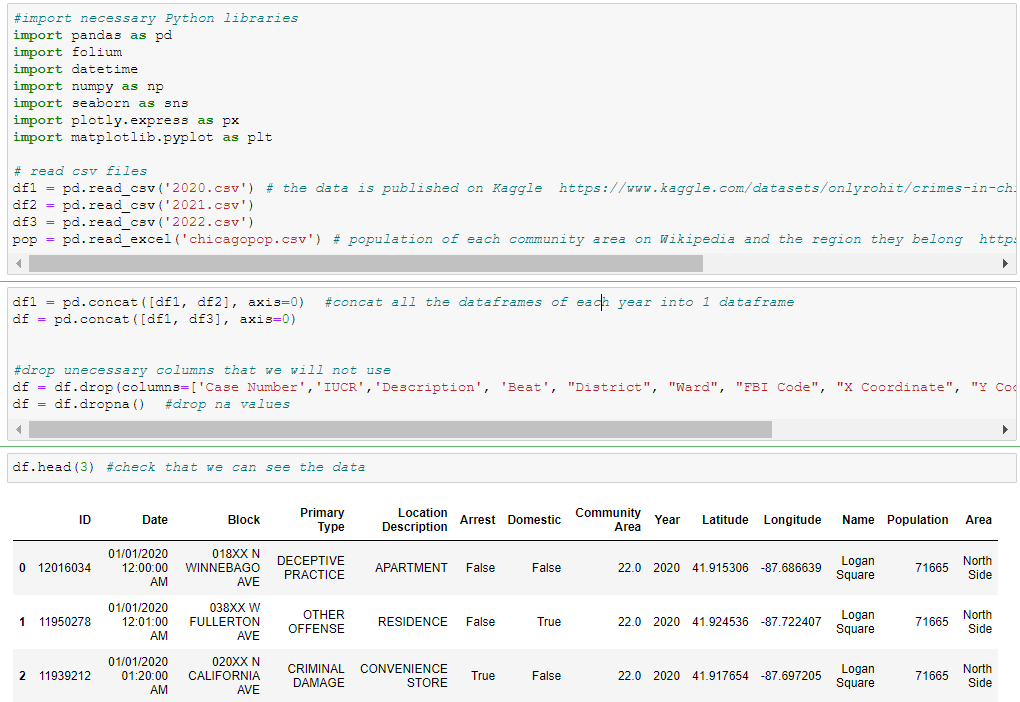Click the horizontal scrollbar thumb in second code cell

(400, 429)
